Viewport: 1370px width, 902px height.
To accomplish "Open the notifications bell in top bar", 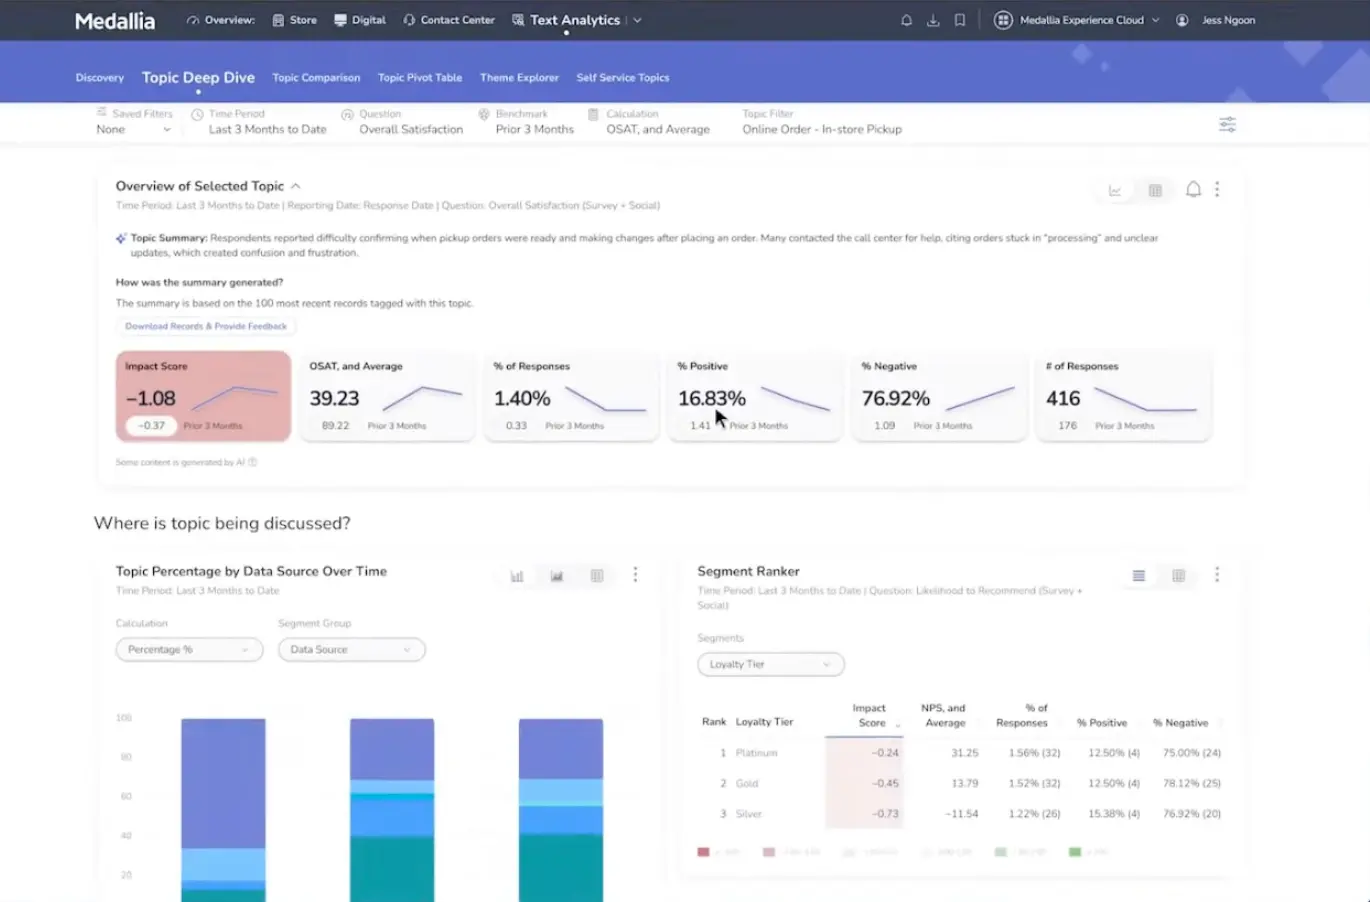I will click(906, 20).
